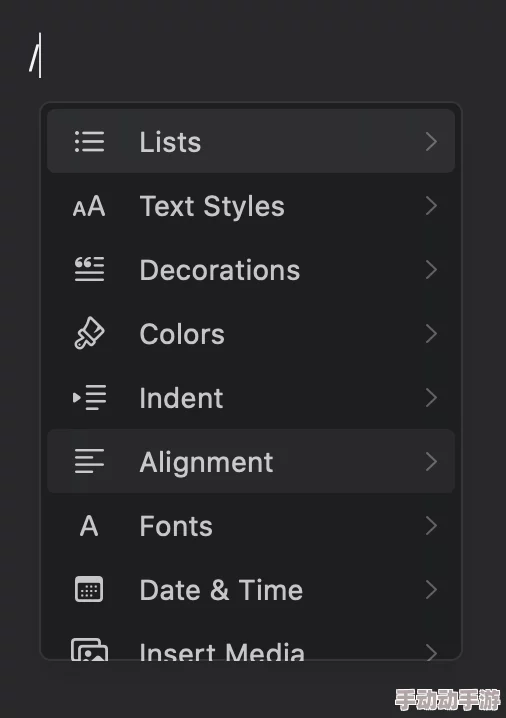
Task: Click the letter A Fonts icon
Action: pos(89,526)
